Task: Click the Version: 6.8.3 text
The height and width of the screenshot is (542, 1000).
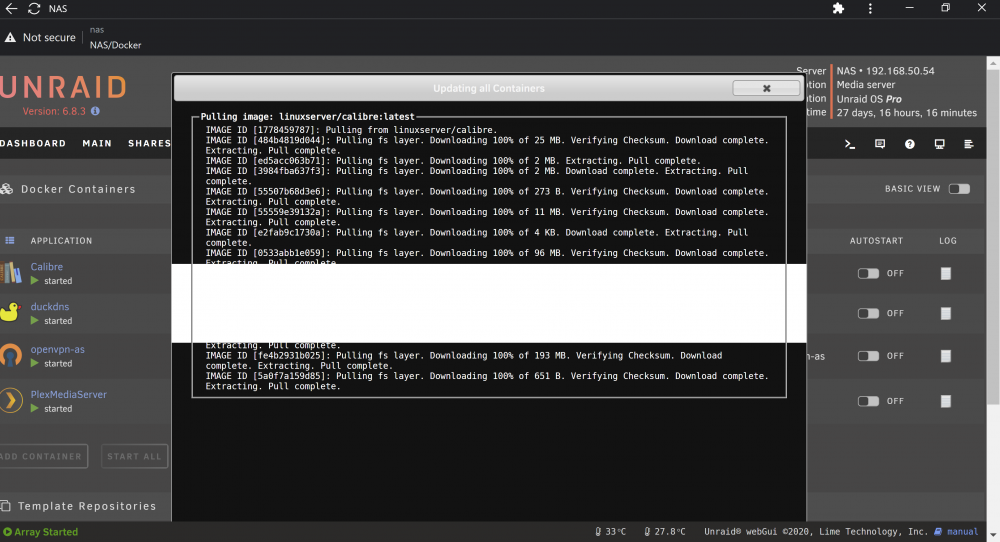Action: click(54, 111)
